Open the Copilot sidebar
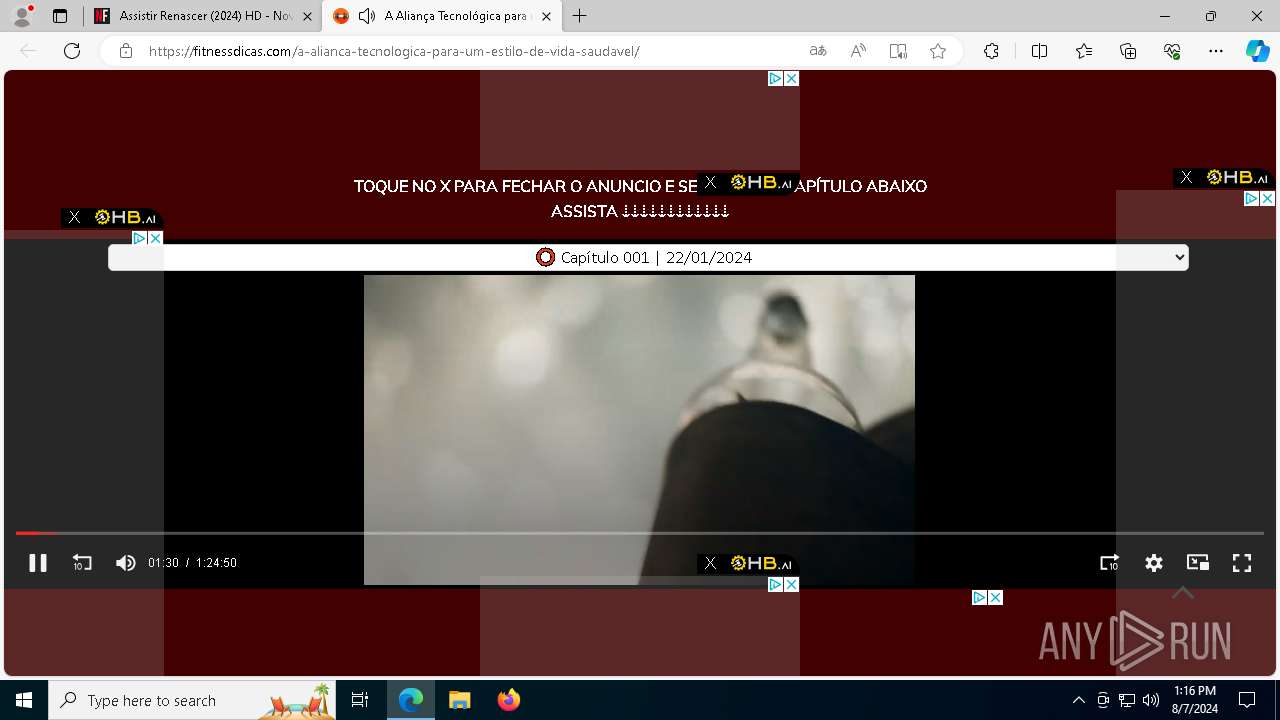This screenshot has width=1280, height=720. tap(1257, 51)
